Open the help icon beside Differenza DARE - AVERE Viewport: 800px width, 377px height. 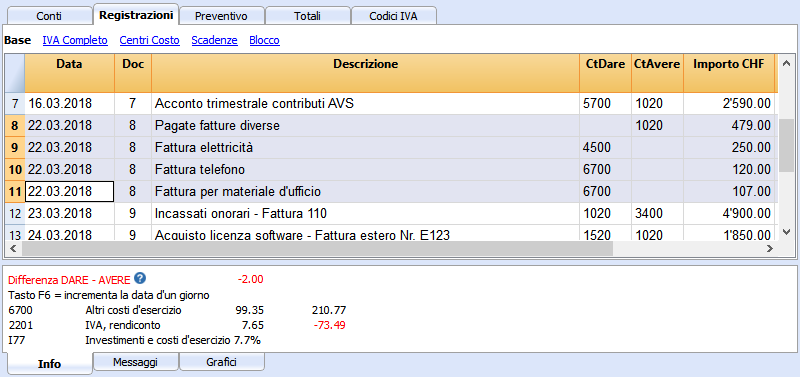click(140, 279)
